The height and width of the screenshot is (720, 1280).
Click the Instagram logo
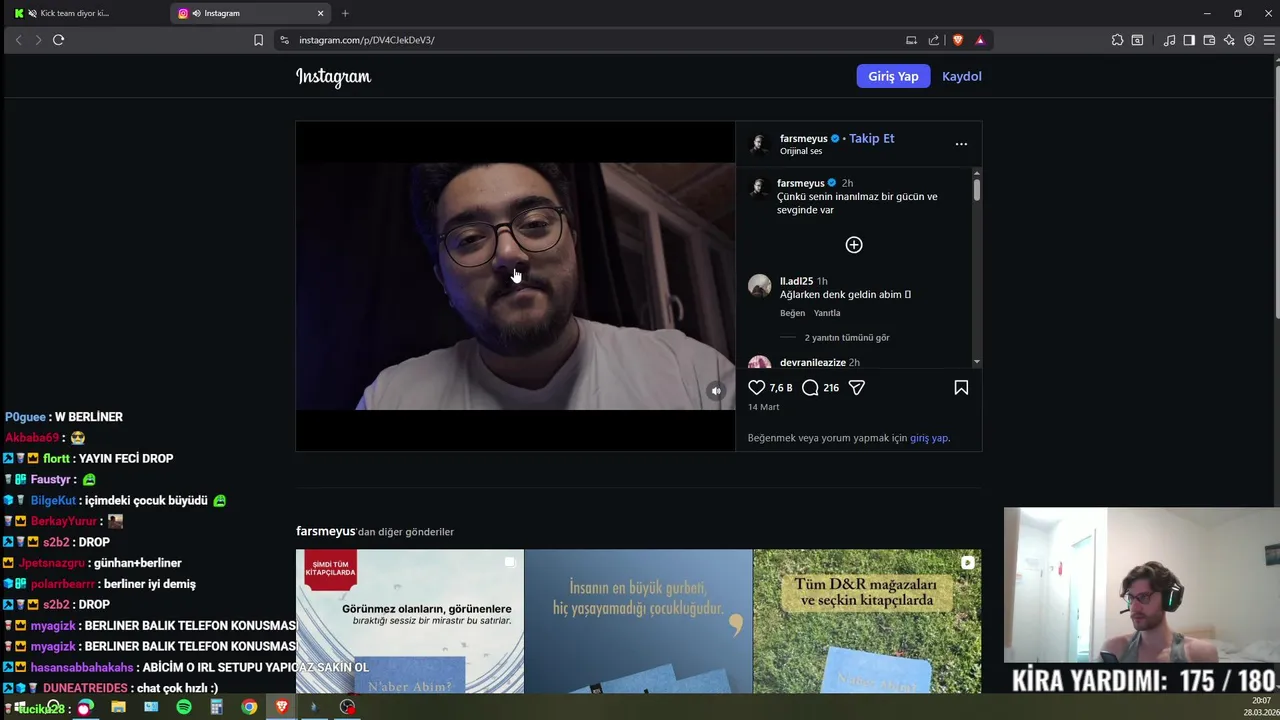tap(333, 77)
